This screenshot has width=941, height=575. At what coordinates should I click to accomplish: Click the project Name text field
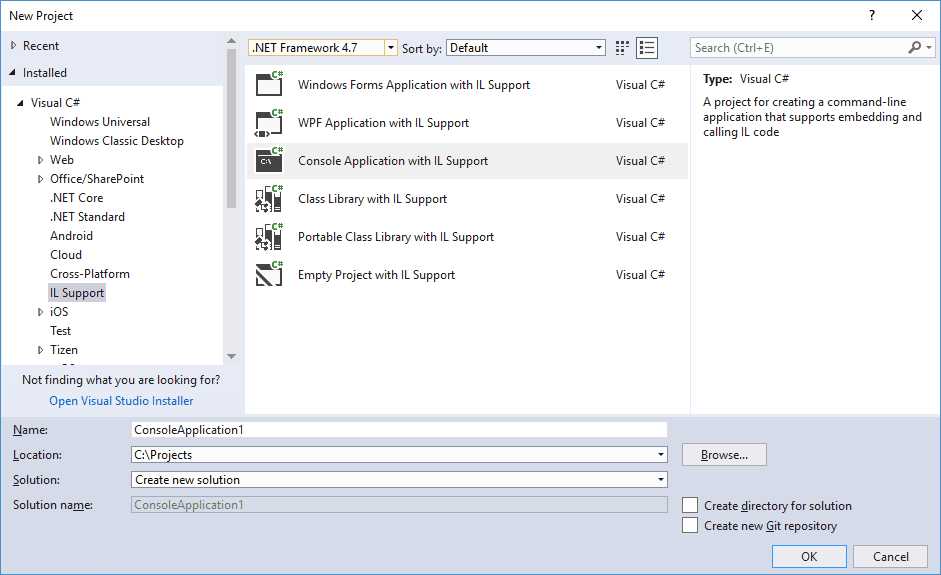tap(398, 430)
